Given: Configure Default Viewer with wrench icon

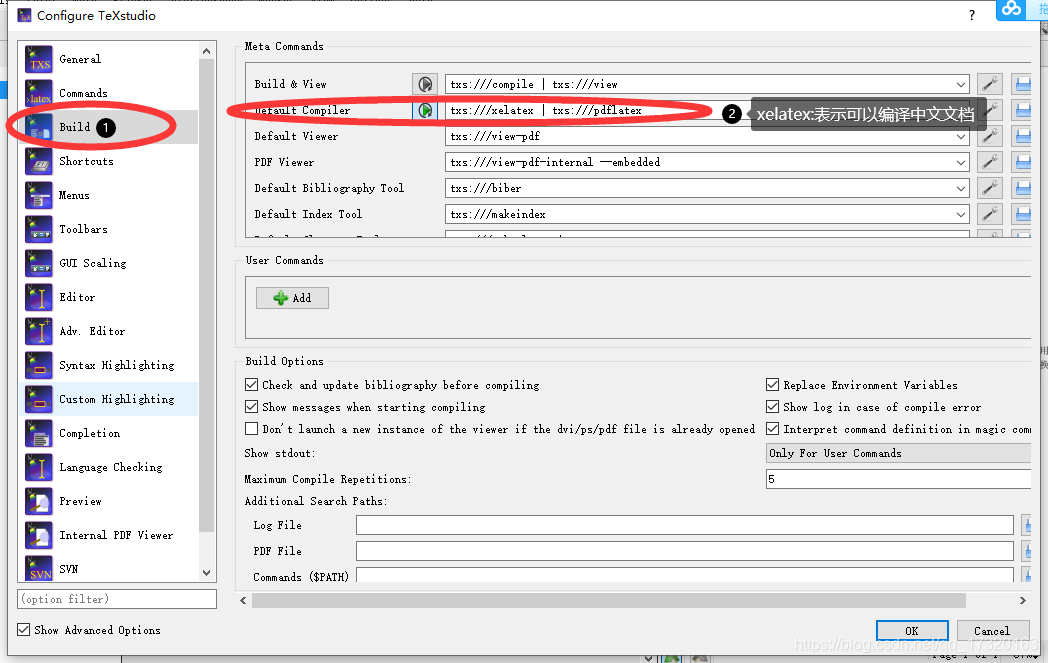Looking at the screenshot, I should point(989,136).
